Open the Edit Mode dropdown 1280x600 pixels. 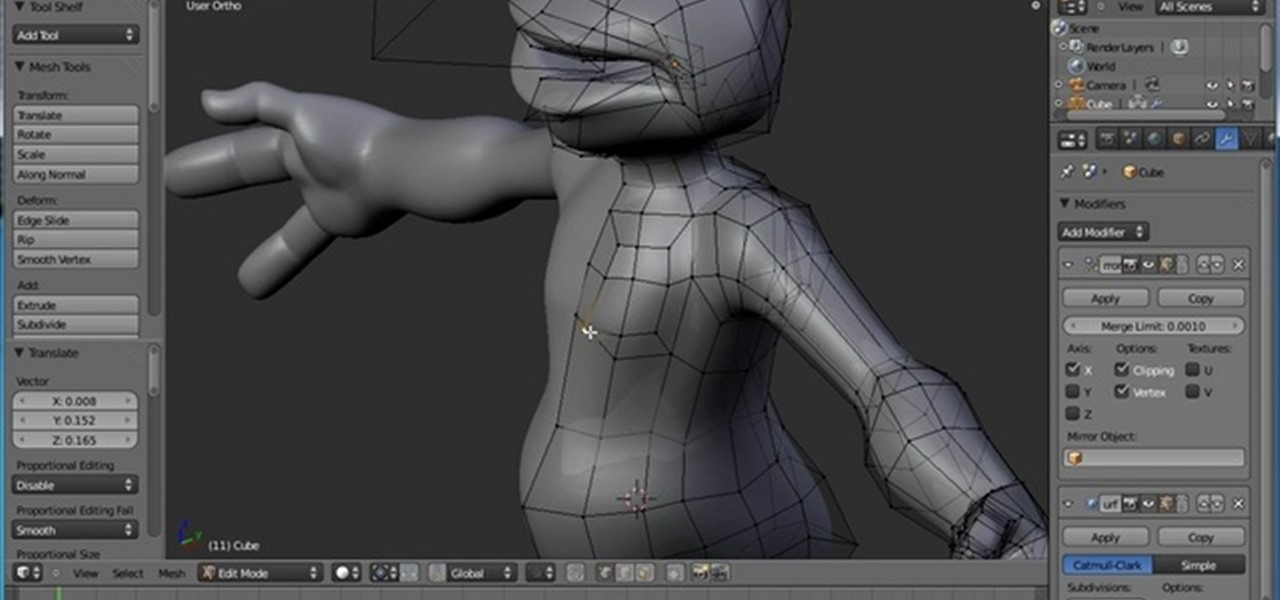coord(260,573)
